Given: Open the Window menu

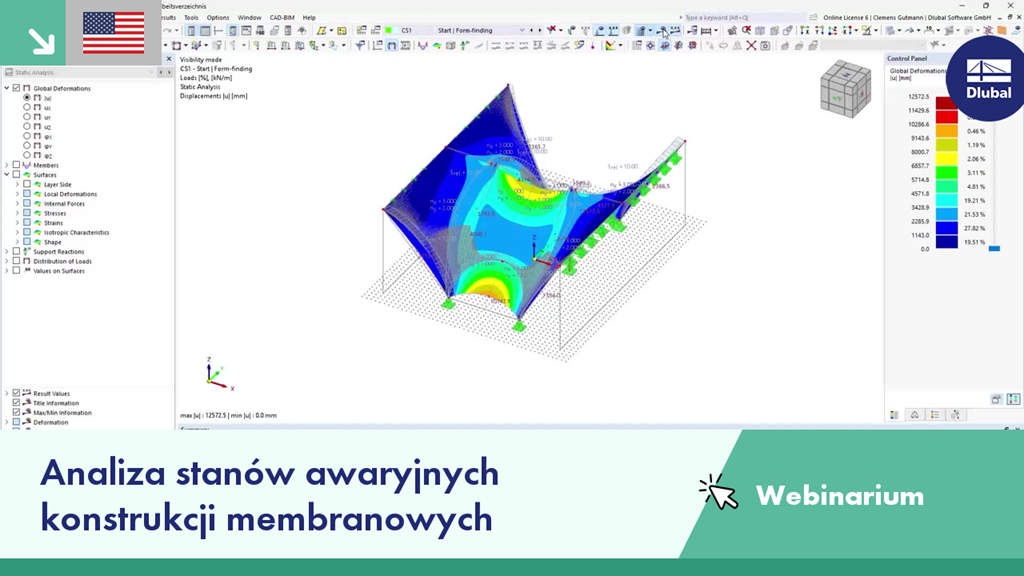Looking at the screenshot, I should 249,18.
